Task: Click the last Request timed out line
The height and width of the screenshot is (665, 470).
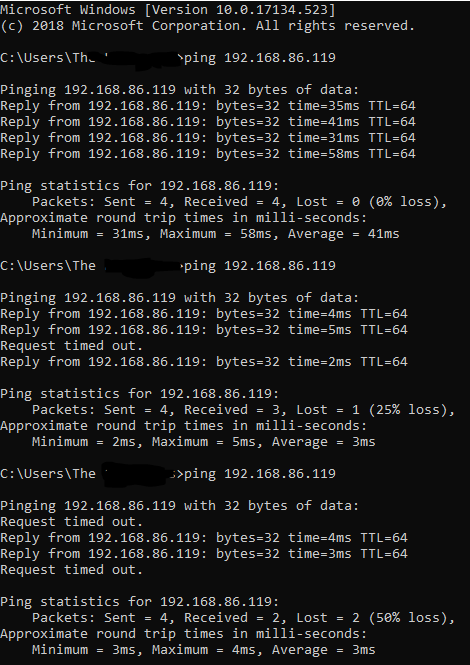Action: (x=71, y=570)
